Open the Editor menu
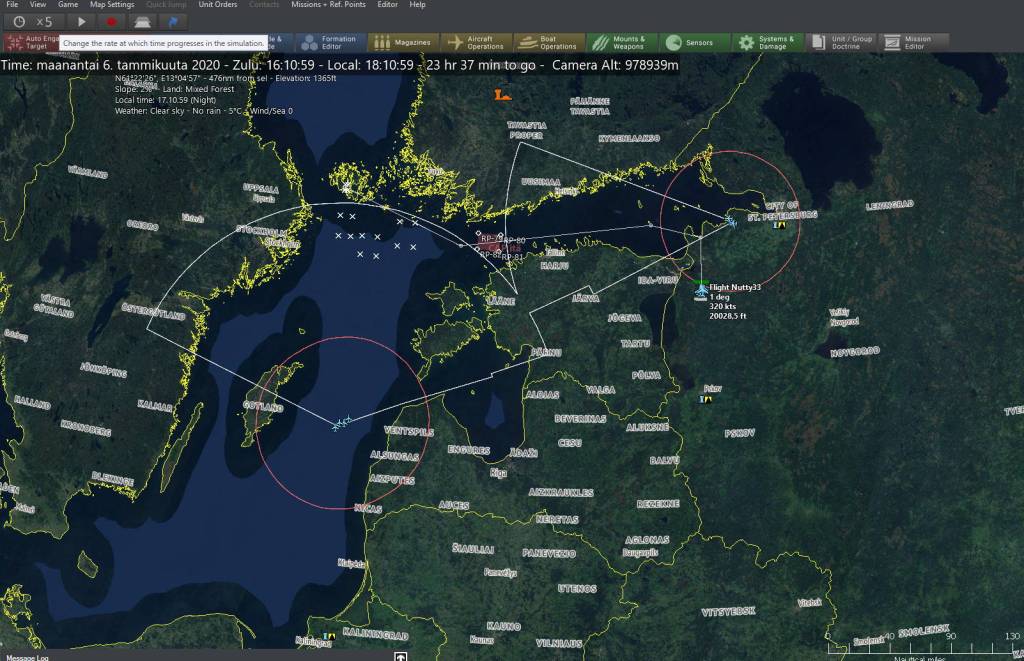 point(386,5)
